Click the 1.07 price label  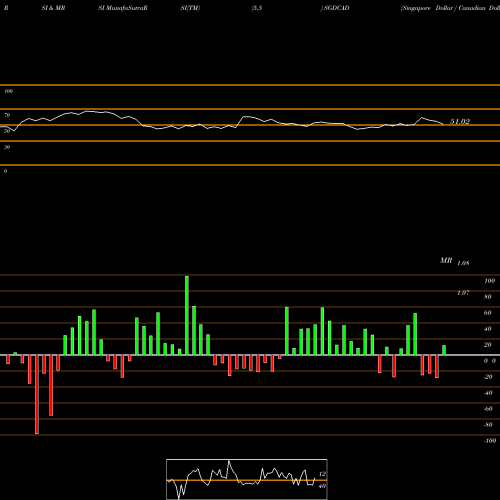(x=463, y=293)
